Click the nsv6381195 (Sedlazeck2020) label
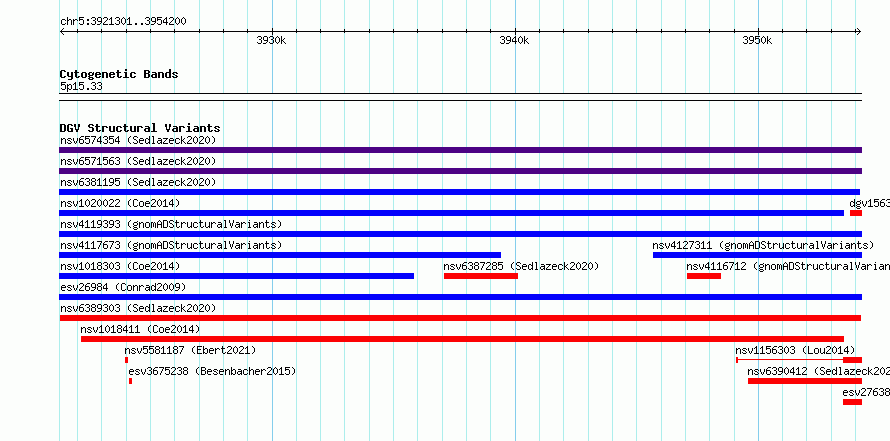The height and width of the screenshot is (441, 890). (138, 182)
